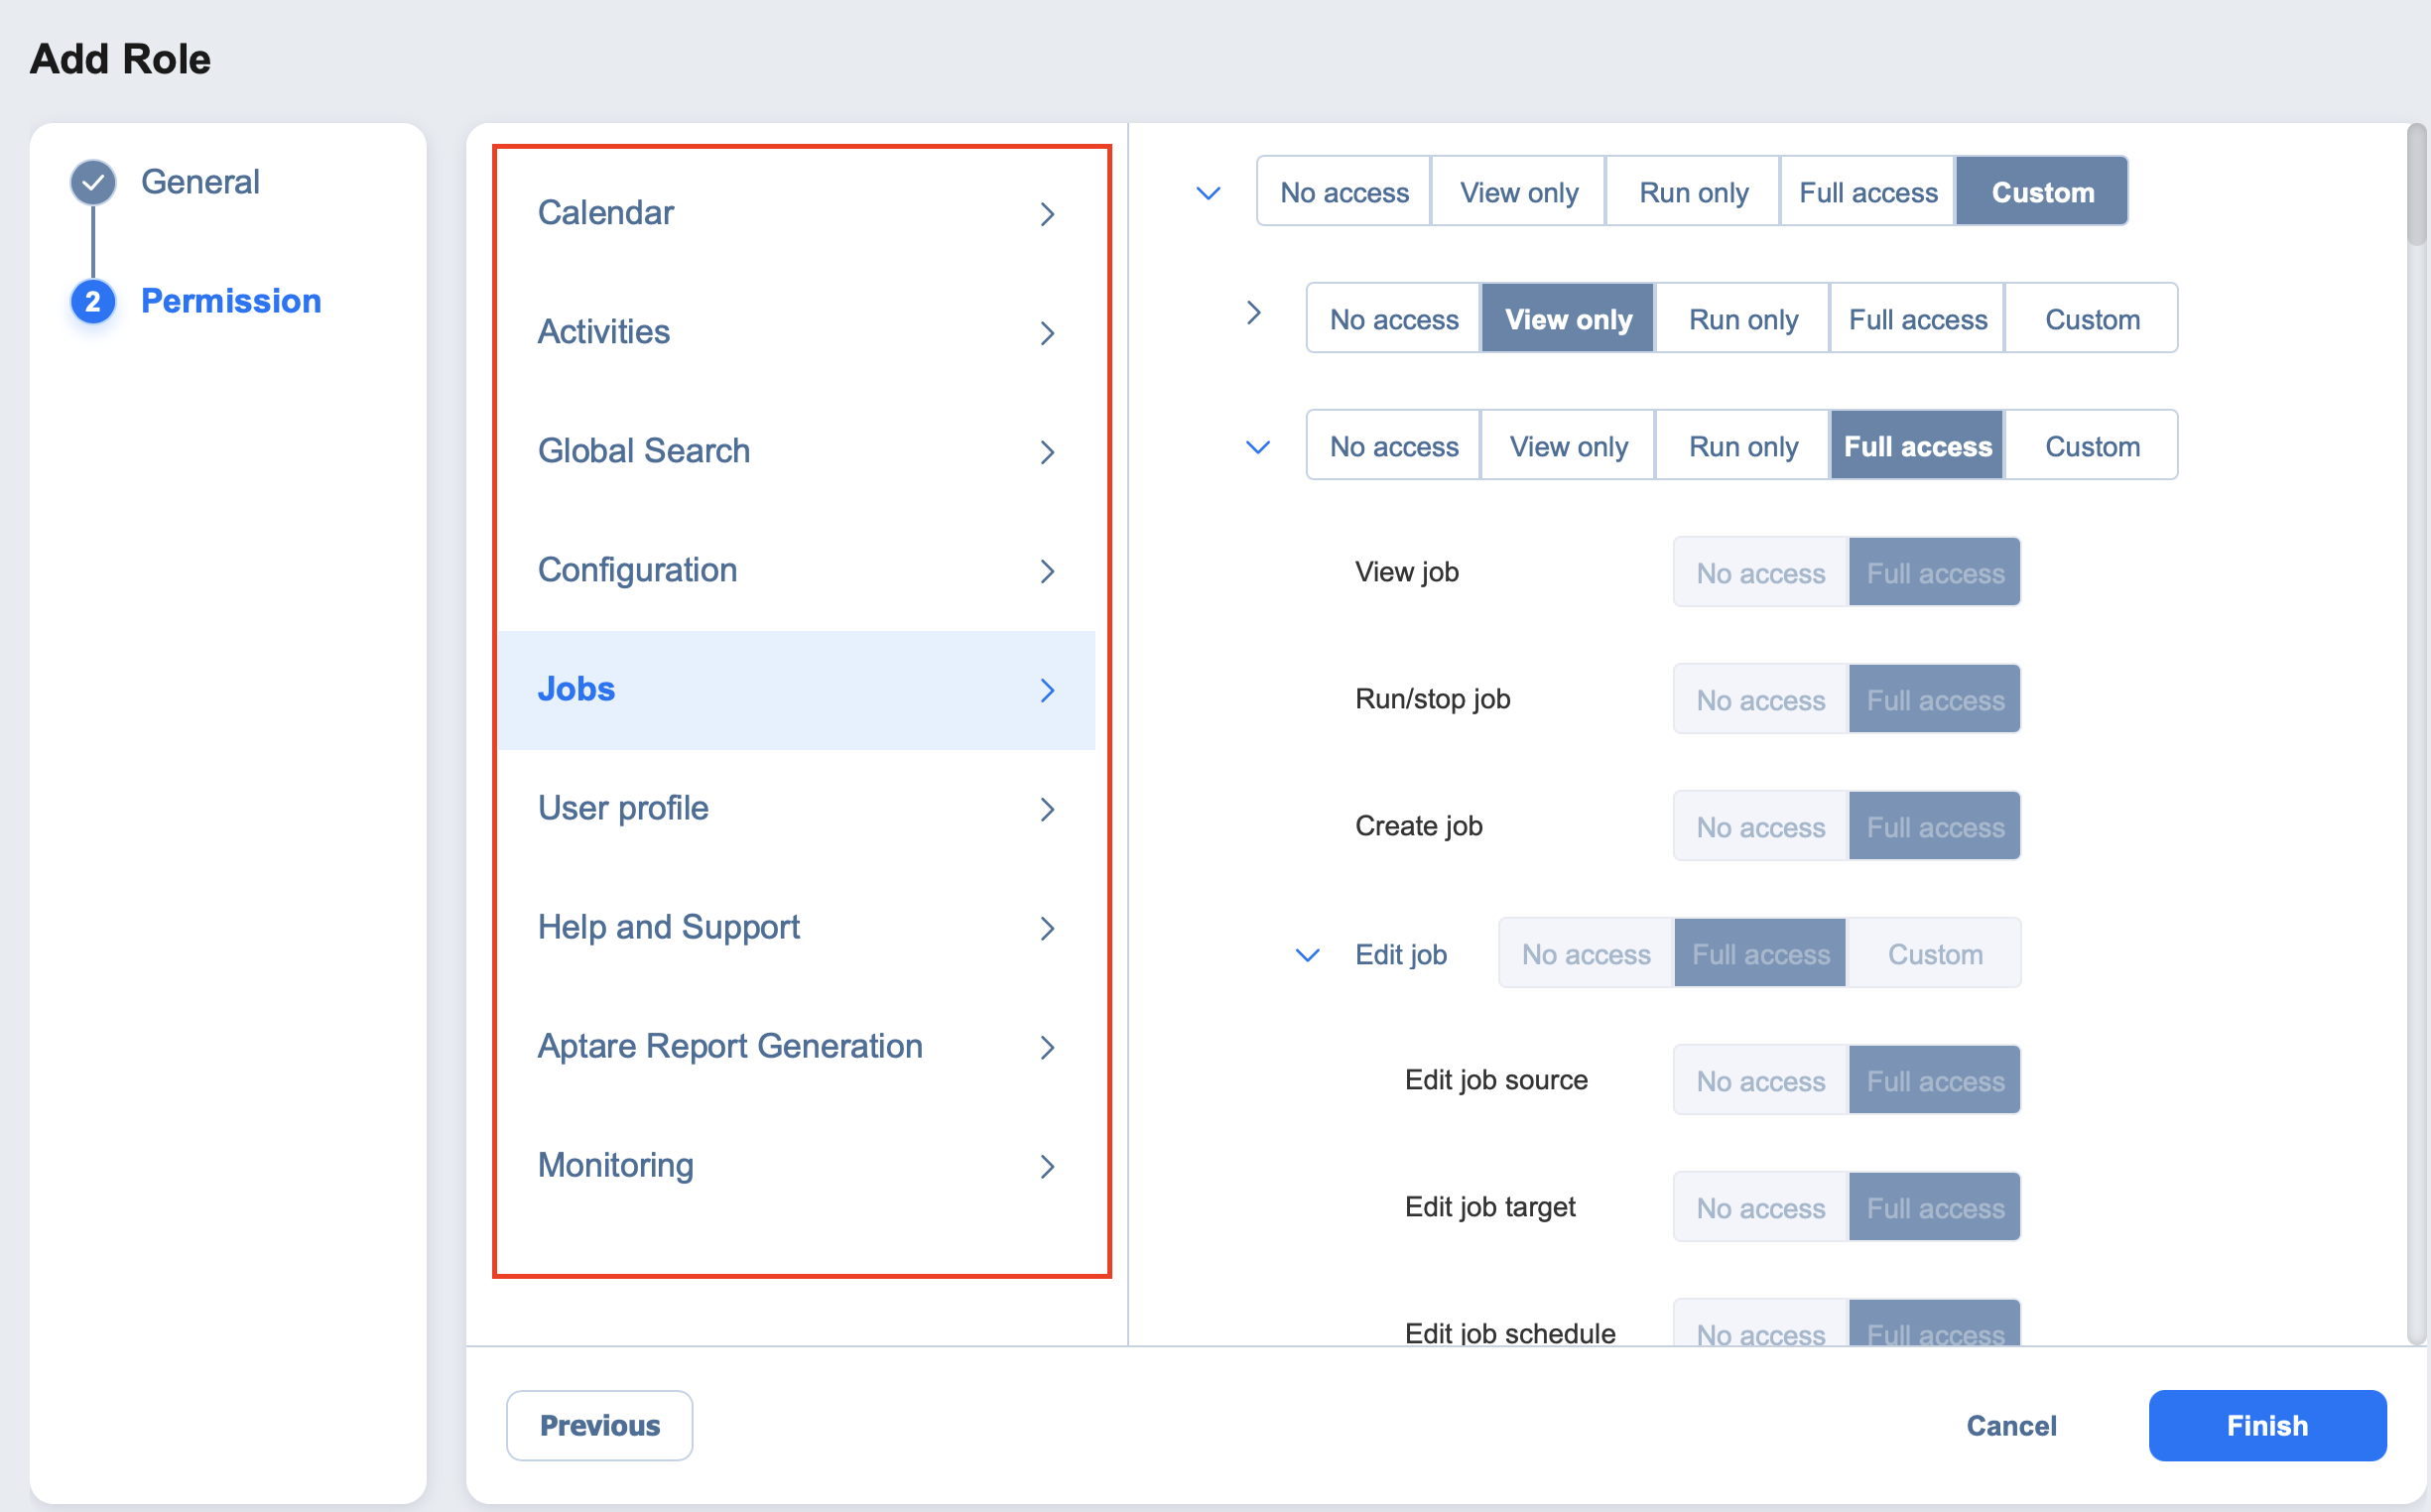
Task: Click the arrow icon next to Activities
Action: point(1047,333)
